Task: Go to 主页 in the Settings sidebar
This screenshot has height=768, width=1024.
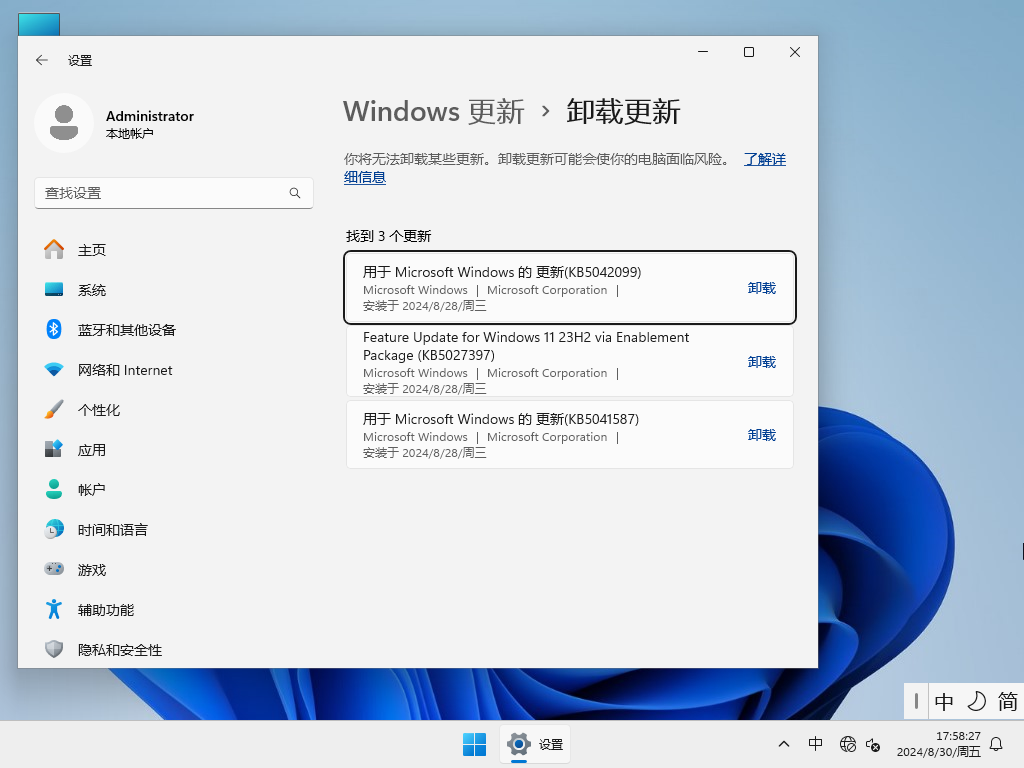Action: (92, 250)
